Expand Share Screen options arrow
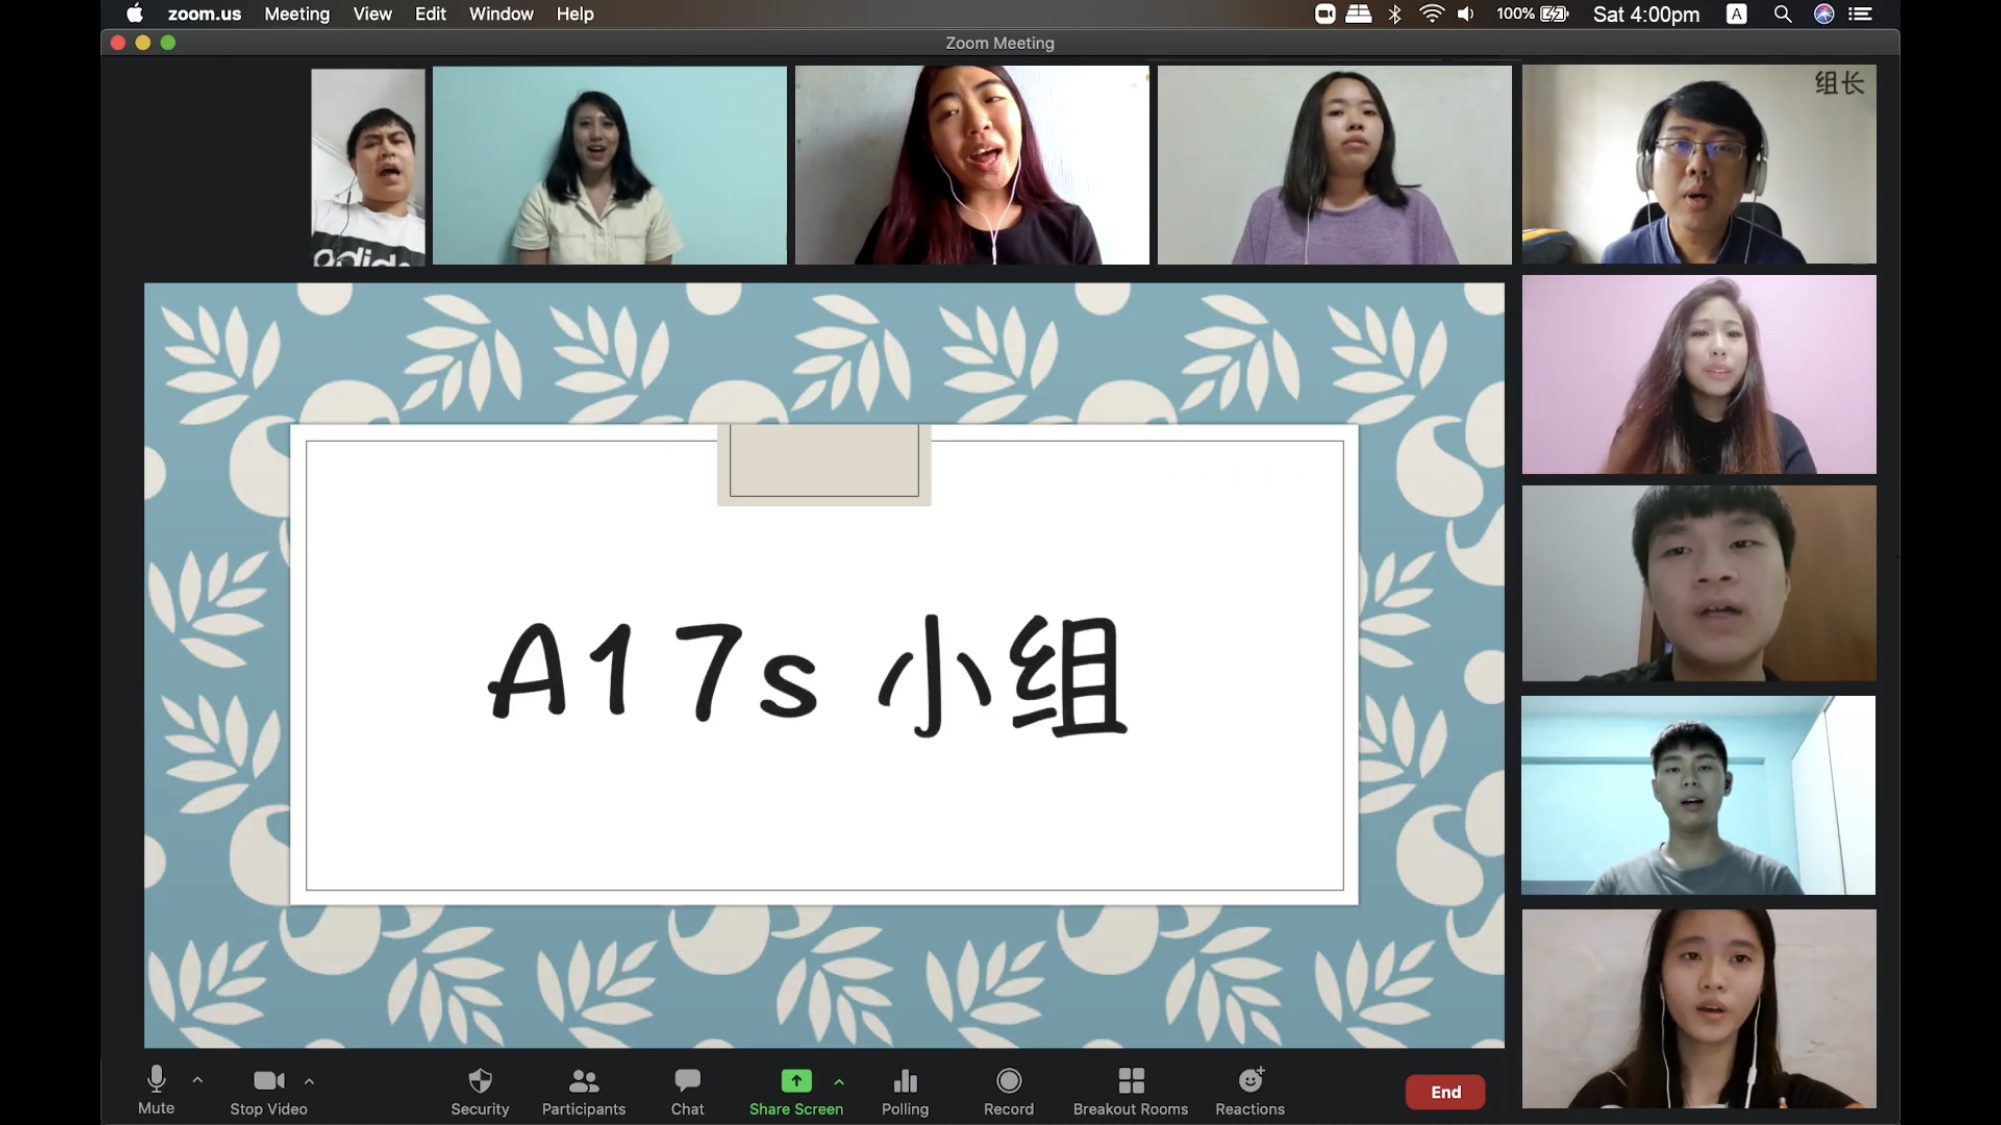Viewport: 2001px width, 1125px height. (839, 1081)
